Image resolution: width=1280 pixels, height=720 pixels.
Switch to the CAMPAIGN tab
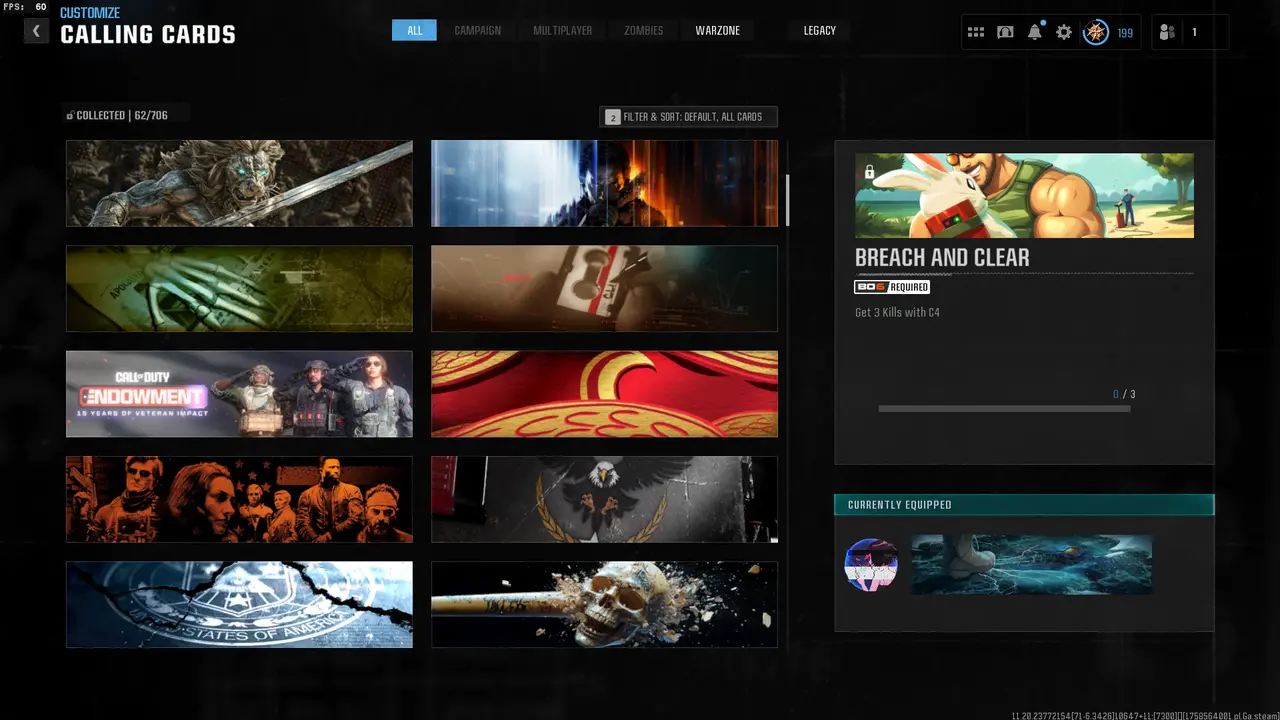(x=478, y=30)
